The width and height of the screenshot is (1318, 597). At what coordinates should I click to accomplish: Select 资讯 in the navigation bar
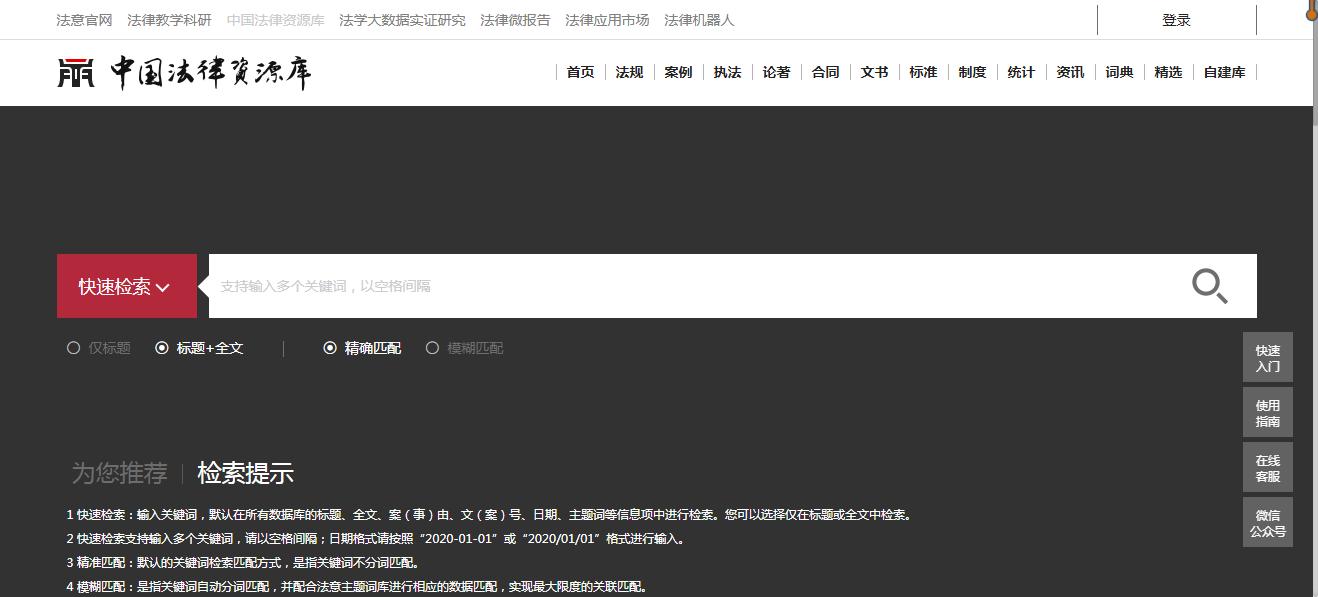click(1070, 72)
